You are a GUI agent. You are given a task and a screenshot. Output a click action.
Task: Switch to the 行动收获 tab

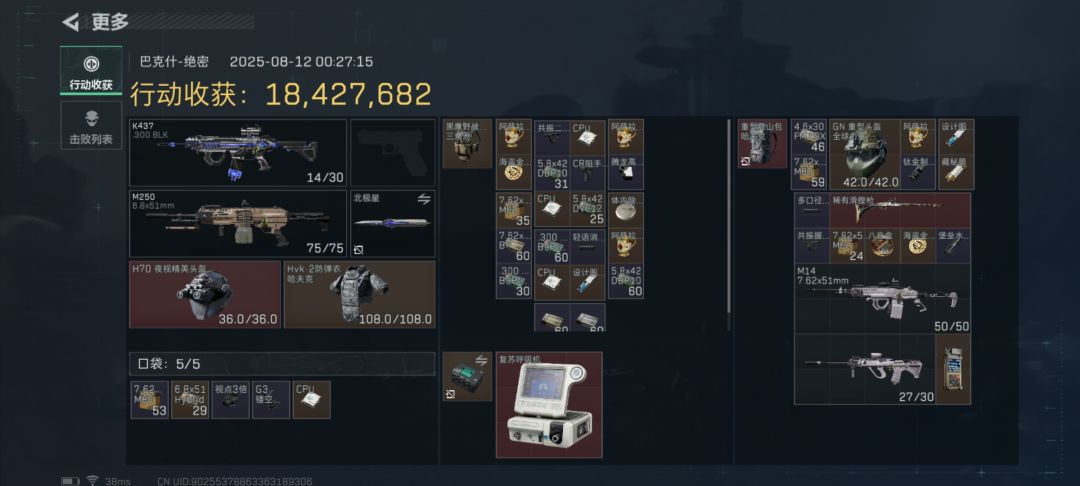[x=91, y=72]
